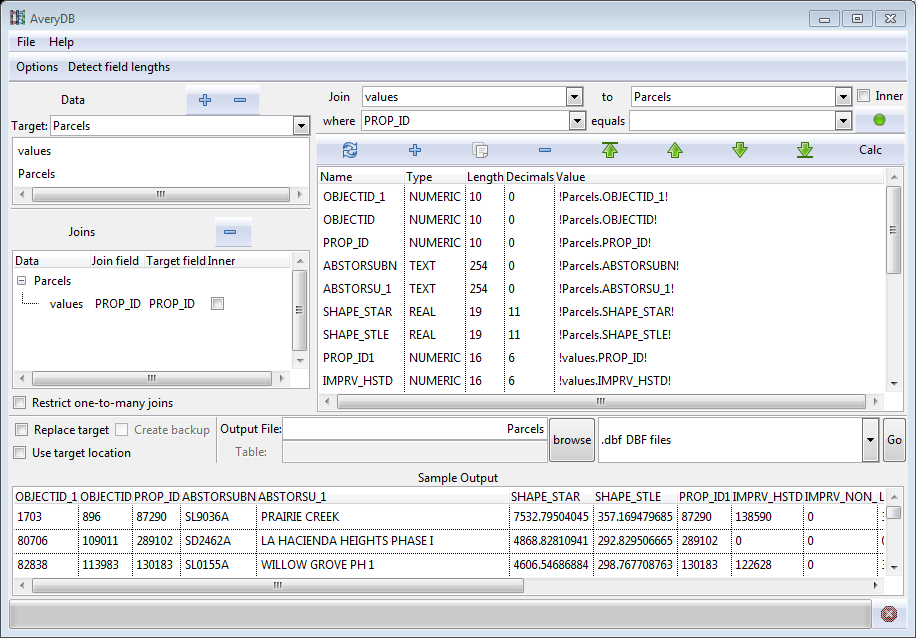Open the Help menu
The image size is (916, 638).
pyautogui.click(x=61, y=42)
